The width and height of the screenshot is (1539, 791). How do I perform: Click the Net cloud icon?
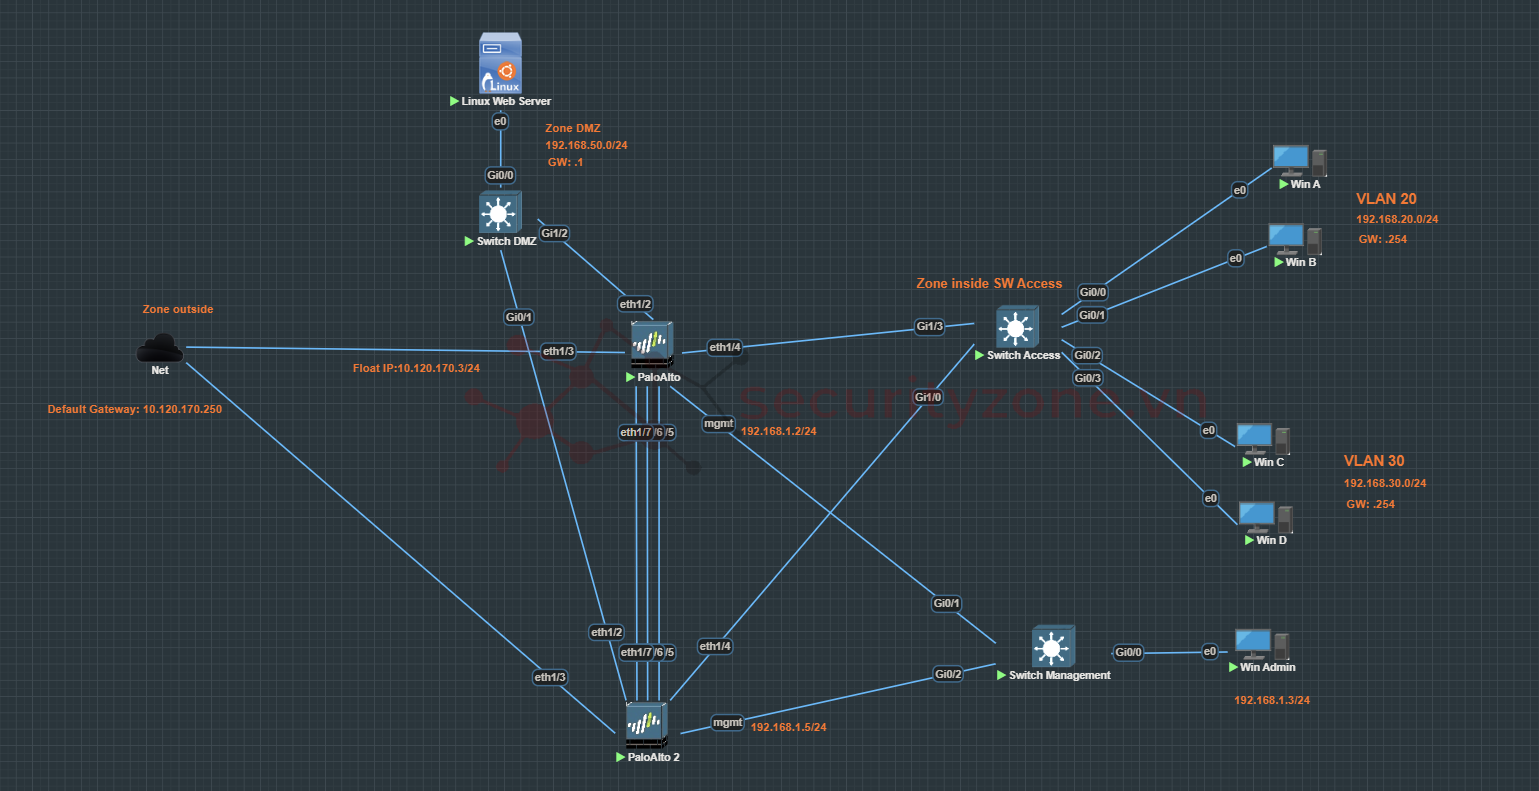click(x=160, y=349)
